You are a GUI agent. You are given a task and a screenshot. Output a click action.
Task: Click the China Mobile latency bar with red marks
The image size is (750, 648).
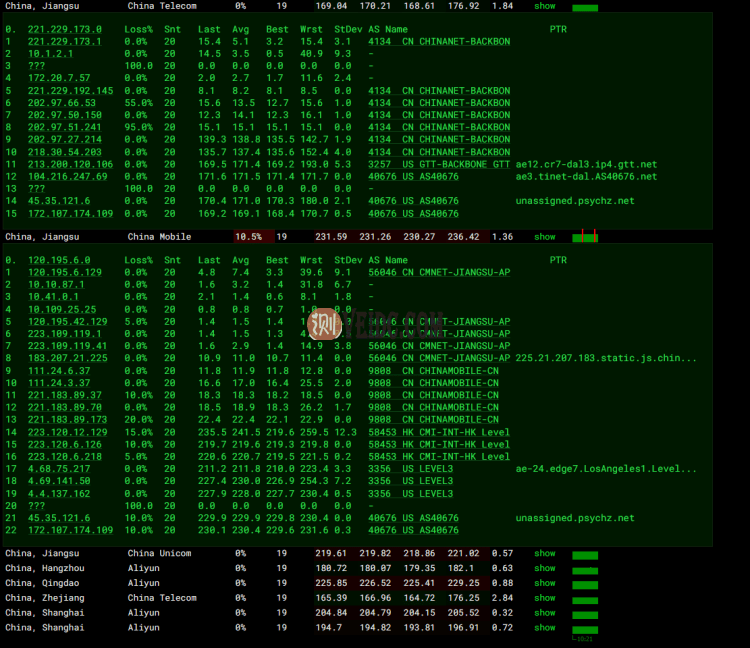click(x=585, y=238)
